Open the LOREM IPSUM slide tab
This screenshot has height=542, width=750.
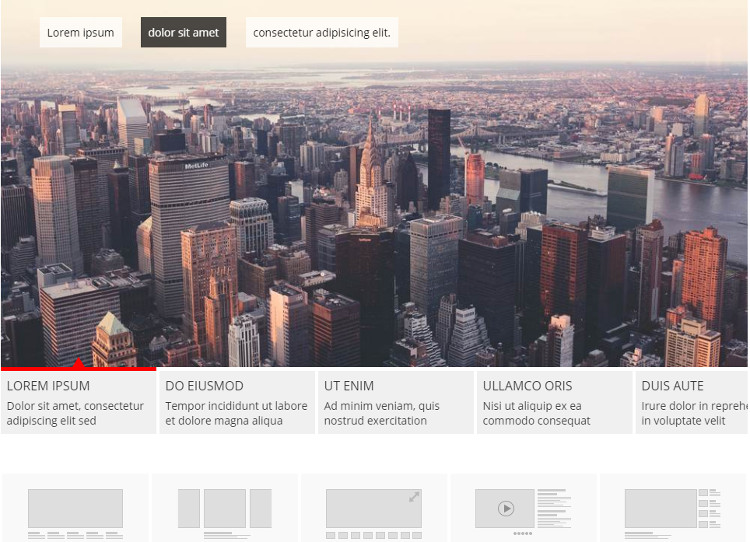coord(78,402)
